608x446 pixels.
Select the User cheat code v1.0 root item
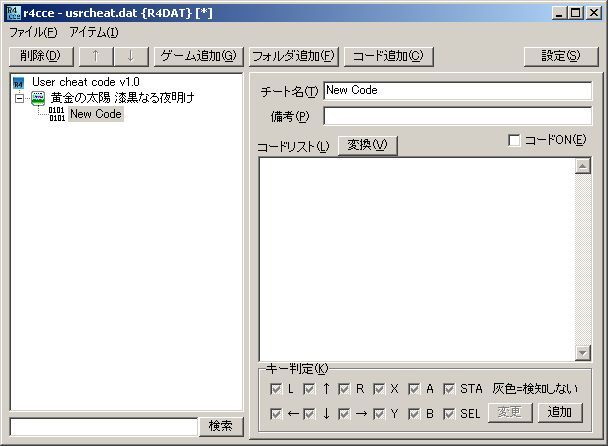tap(86, 82)
